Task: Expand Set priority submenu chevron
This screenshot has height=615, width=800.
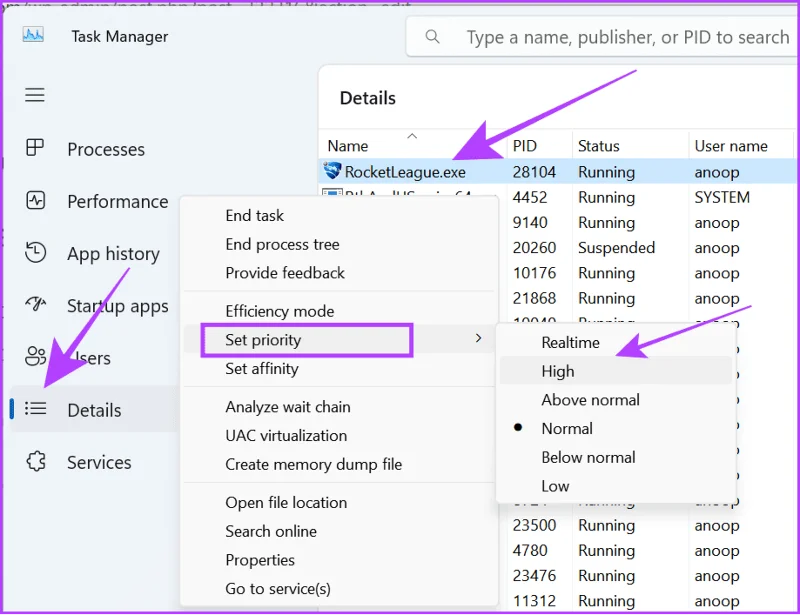Action: [478, 338]
